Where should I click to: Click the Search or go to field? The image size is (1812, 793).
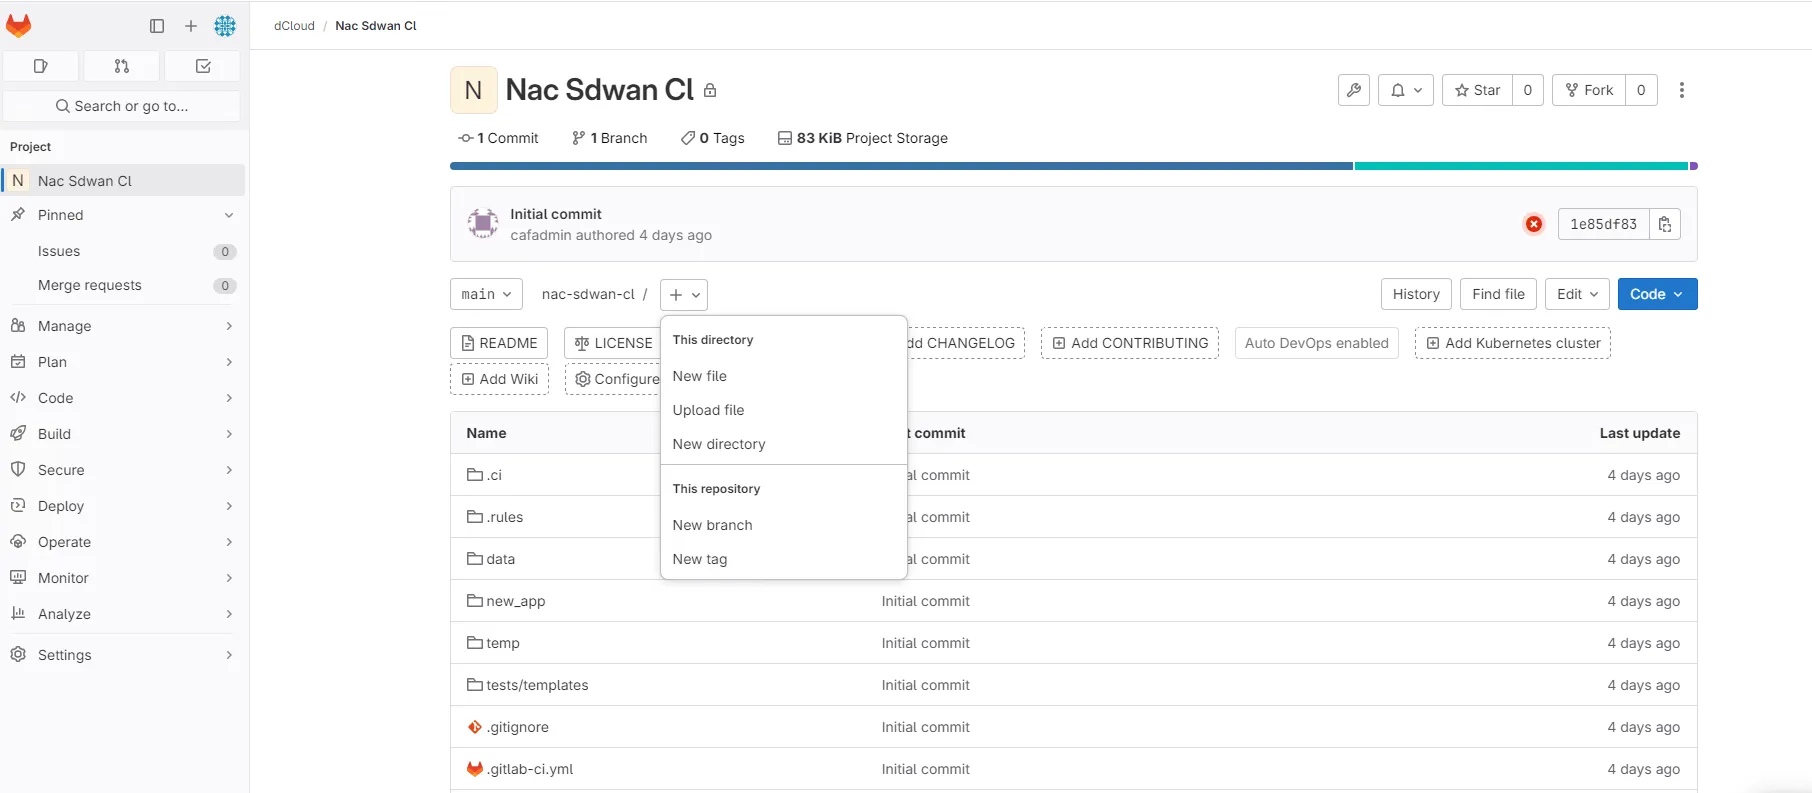pos(122,106)
